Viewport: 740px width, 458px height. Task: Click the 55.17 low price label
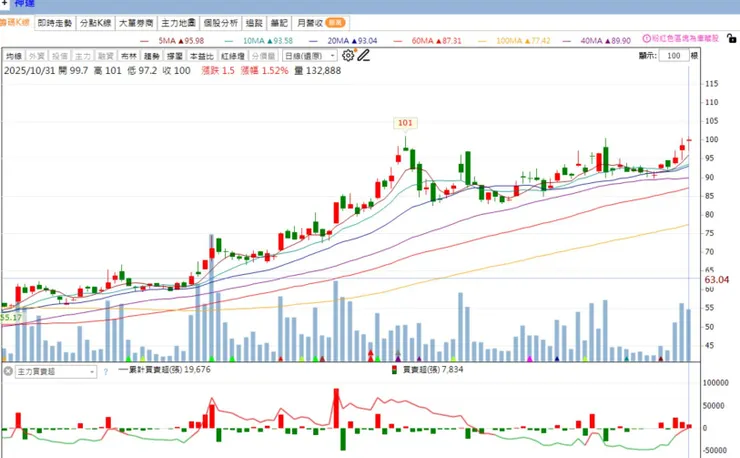pyautogui.click(x=11, y=318)
